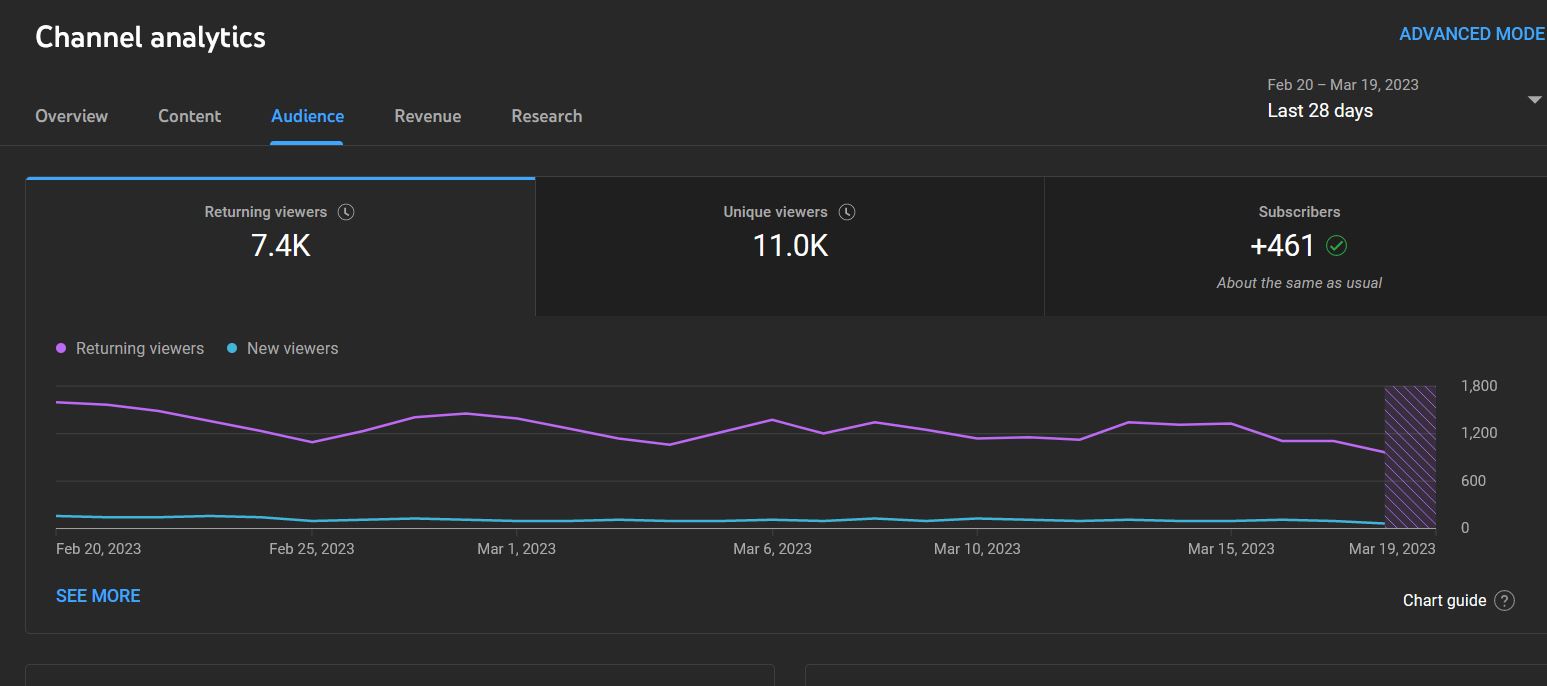Click the Chart guide text label
The image size is (1547, 686).
(1444, 601)
